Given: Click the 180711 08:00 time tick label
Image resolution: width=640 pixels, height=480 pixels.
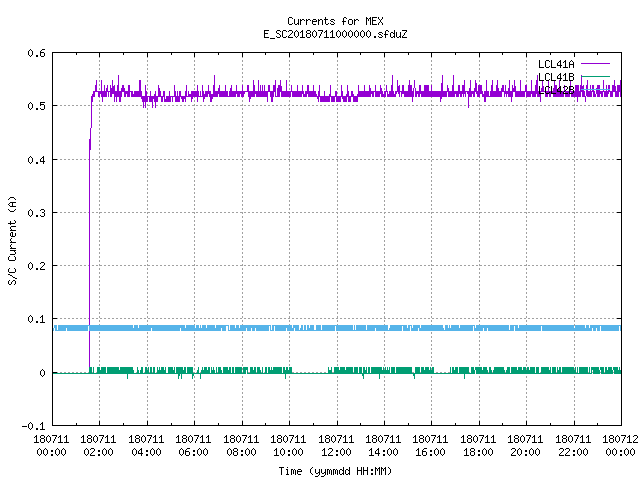Looking at the screenshot, I should click(241, 446).
